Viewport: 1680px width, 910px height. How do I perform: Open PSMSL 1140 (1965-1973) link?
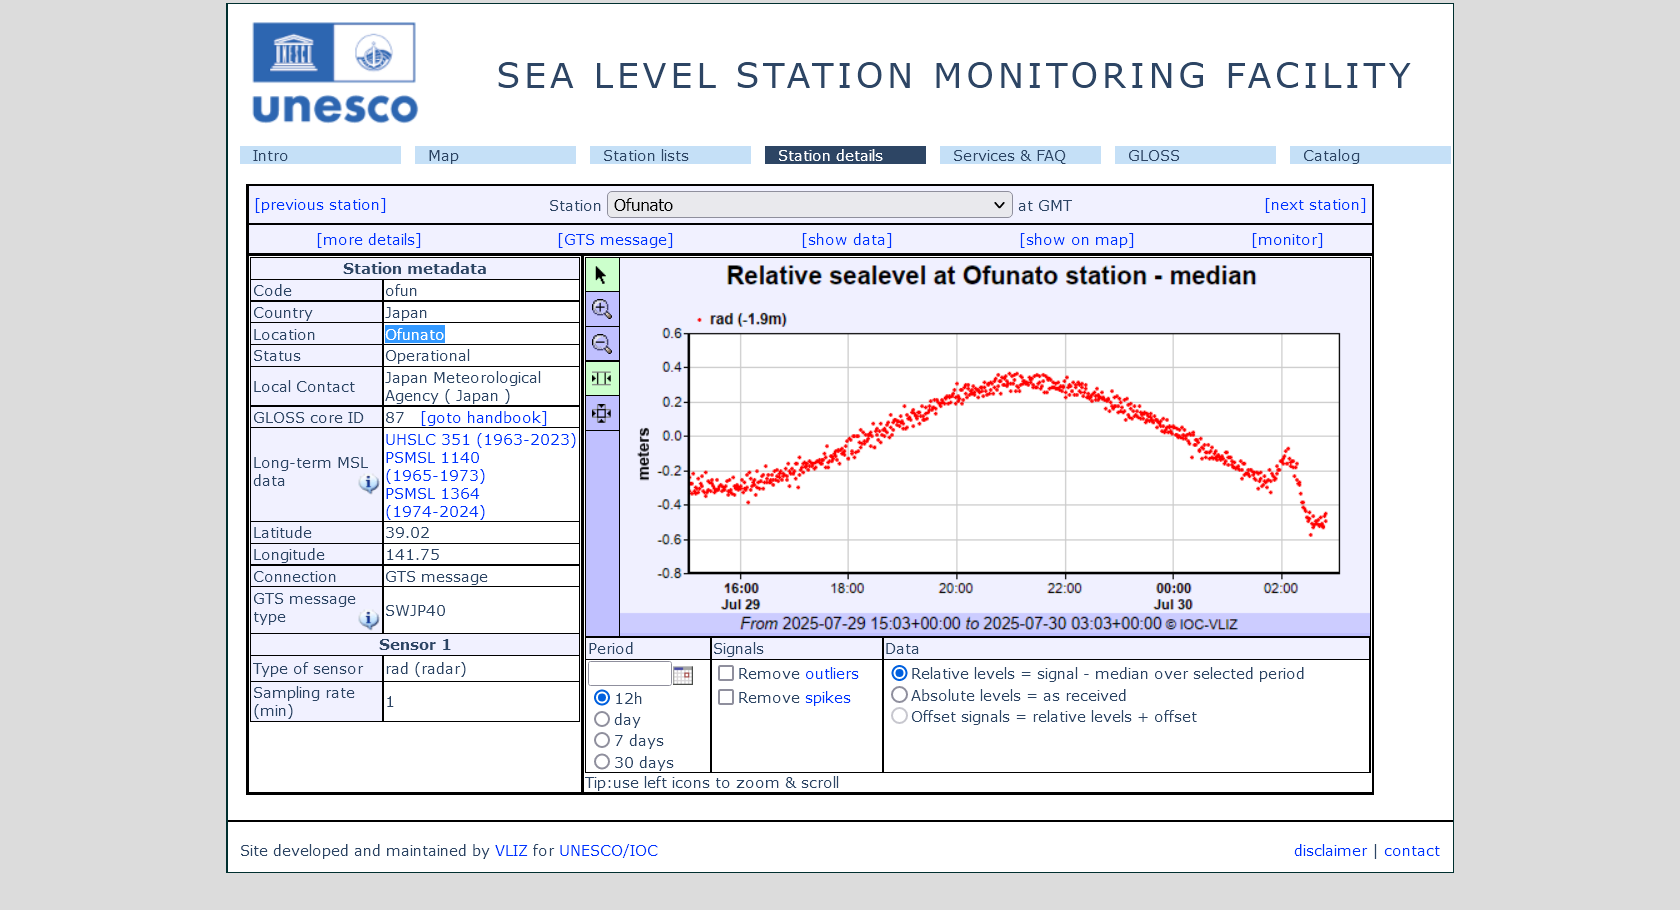[435, 467]
